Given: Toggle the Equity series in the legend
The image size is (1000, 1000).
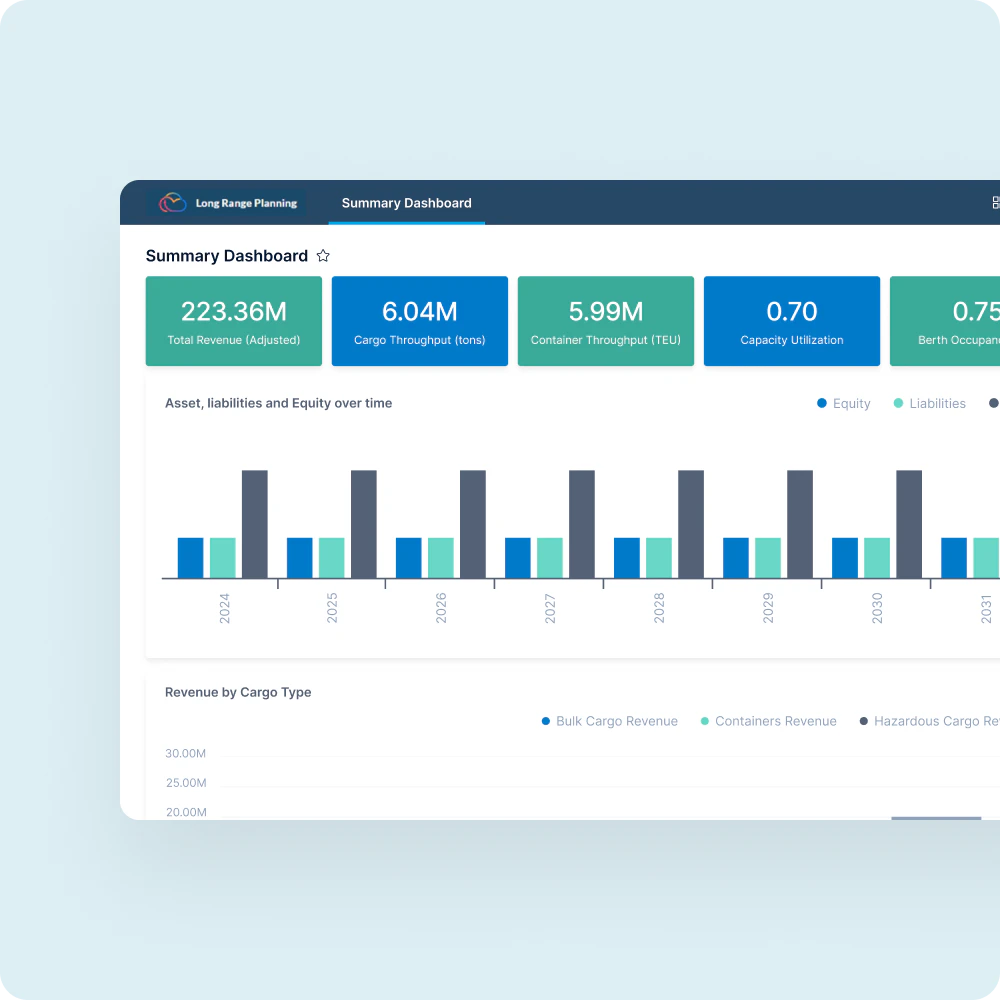Looking at the screenshot, I should [x=843, y=403].
